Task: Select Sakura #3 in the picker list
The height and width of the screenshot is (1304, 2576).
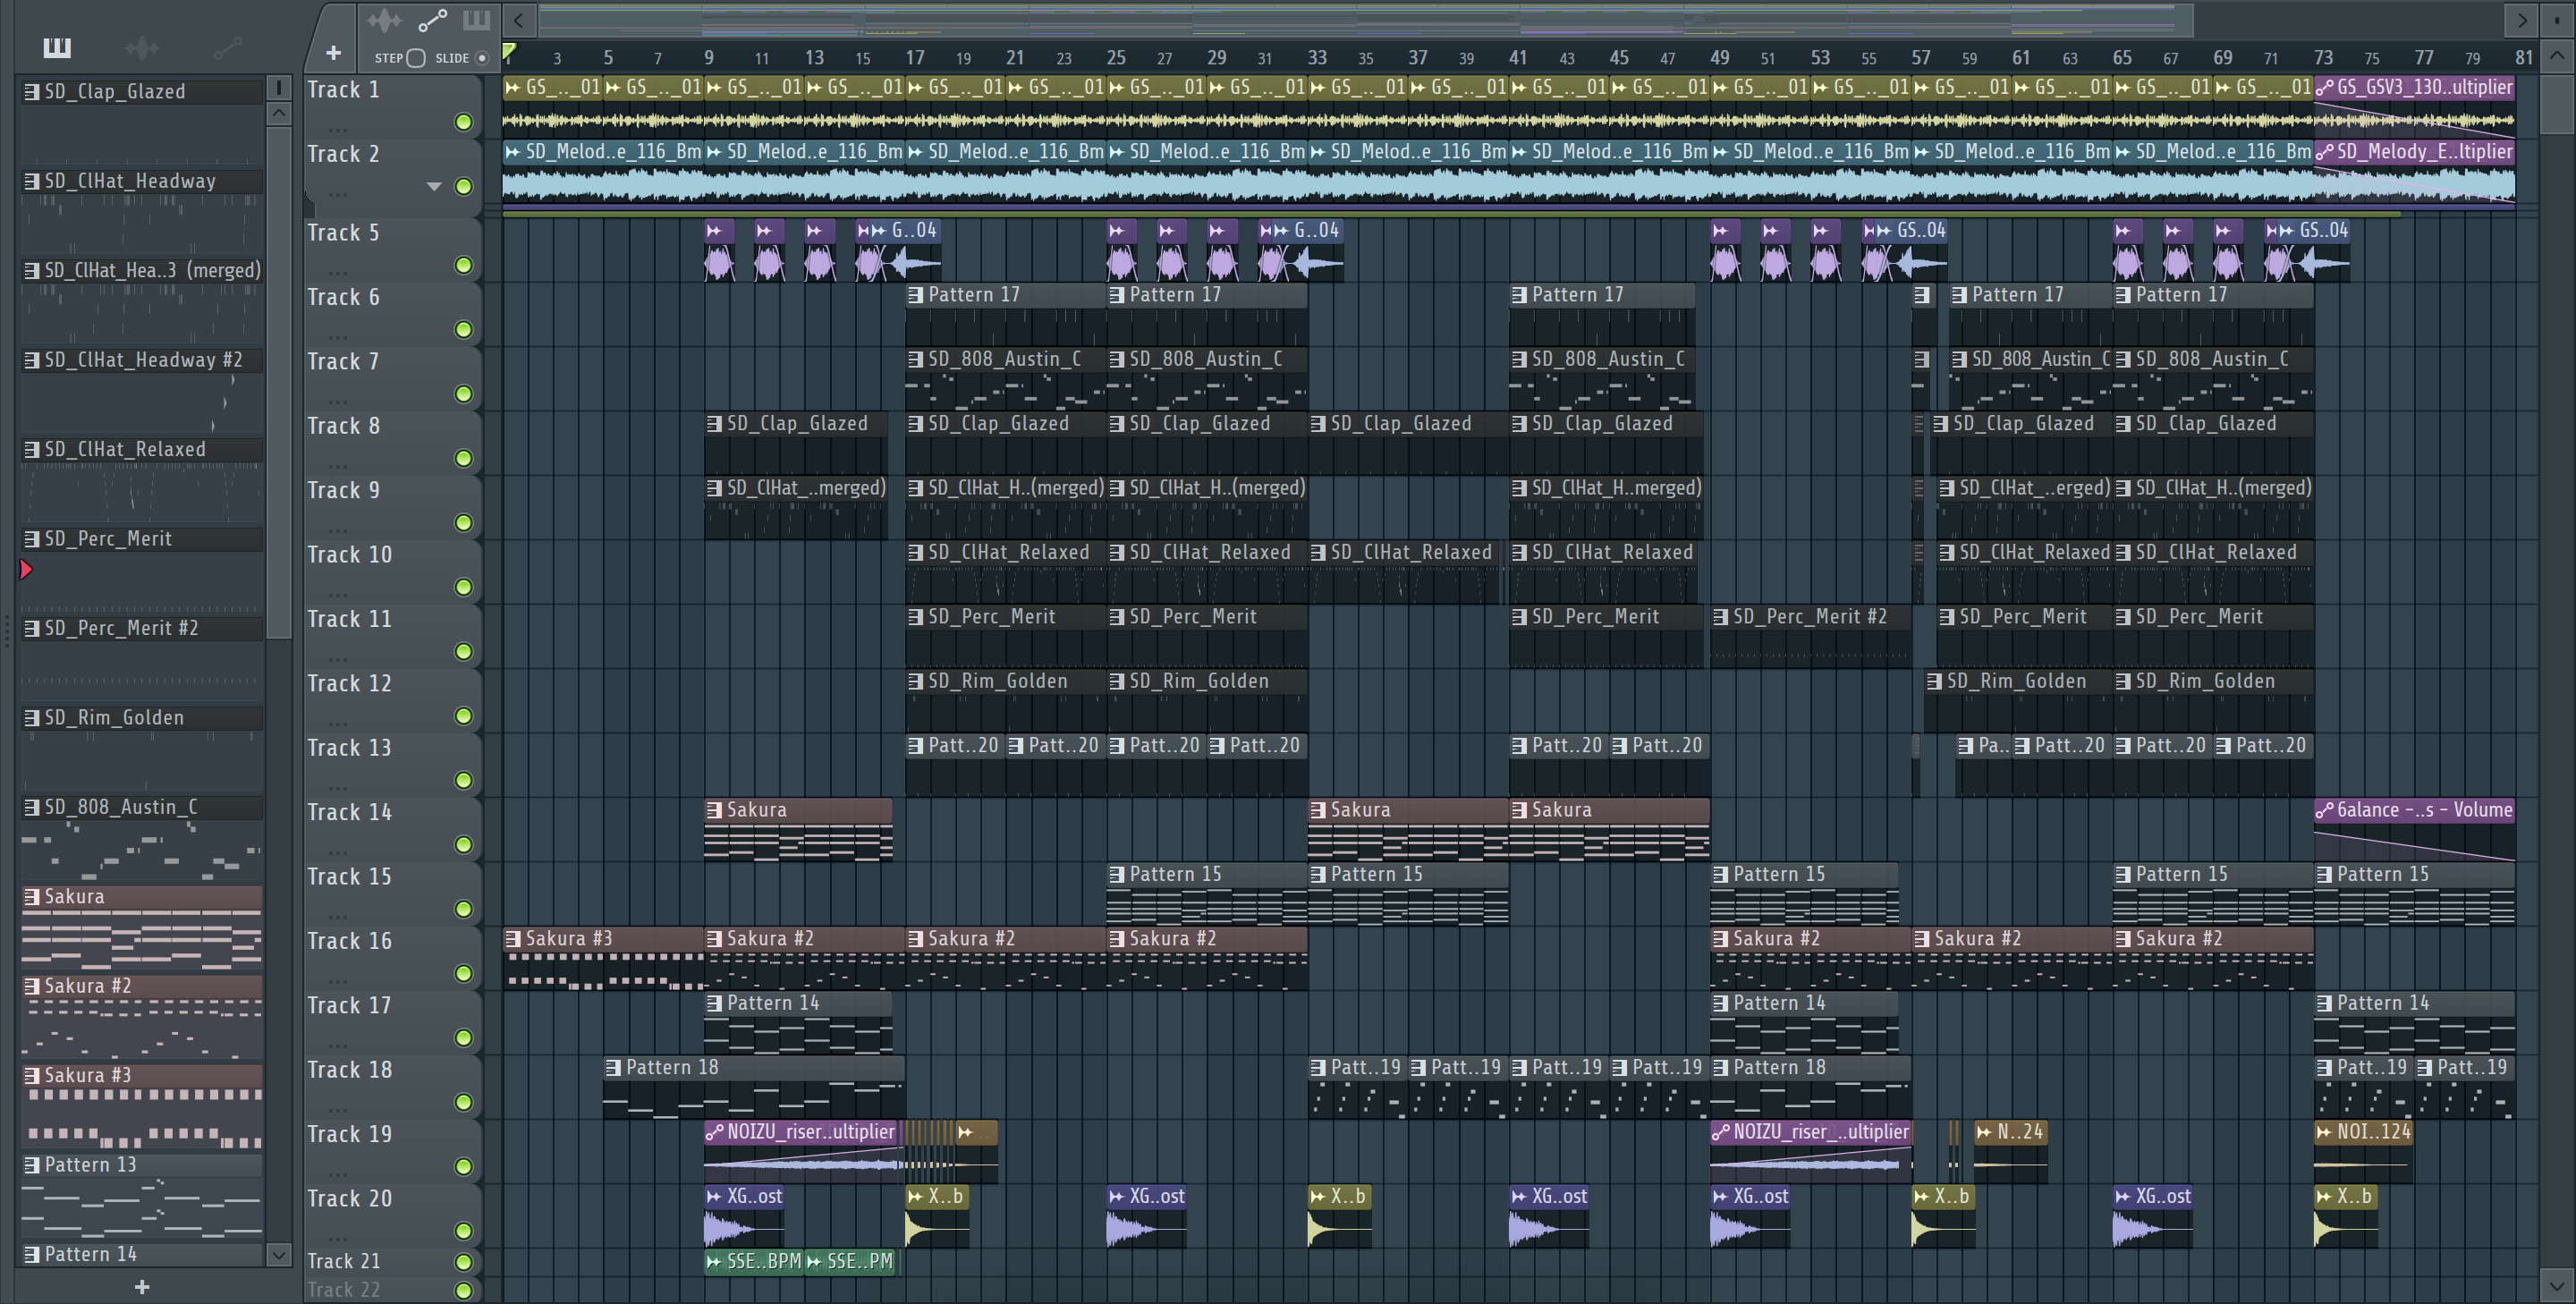Action: point(142,1075)
